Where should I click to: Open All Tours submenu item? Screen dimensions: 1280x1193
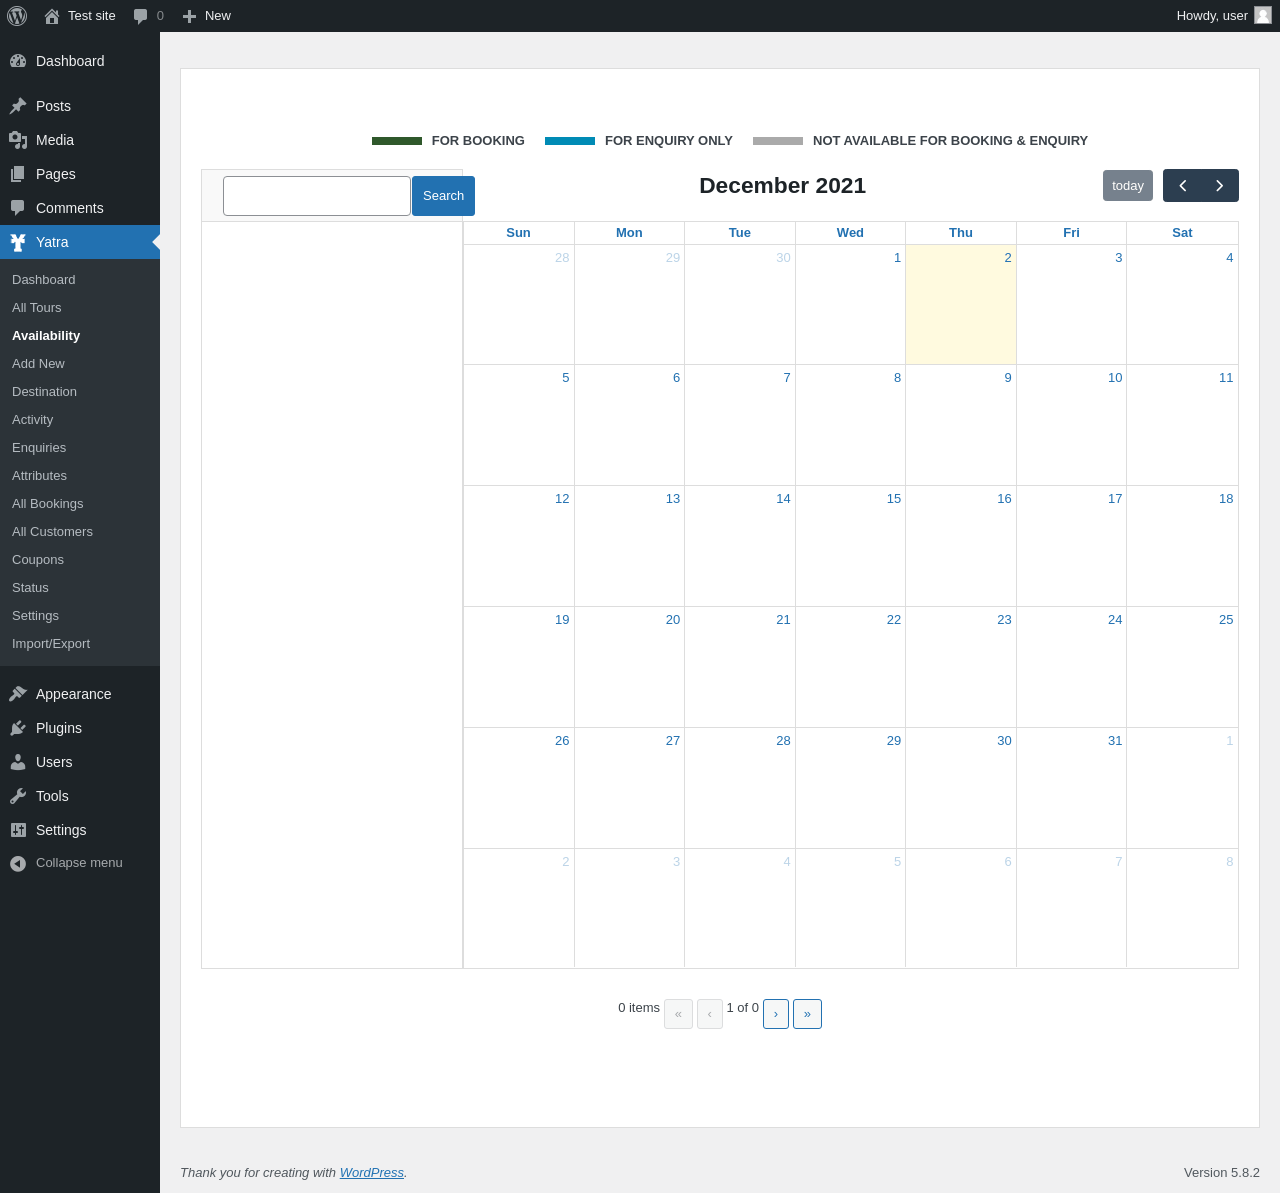point(37,308)
